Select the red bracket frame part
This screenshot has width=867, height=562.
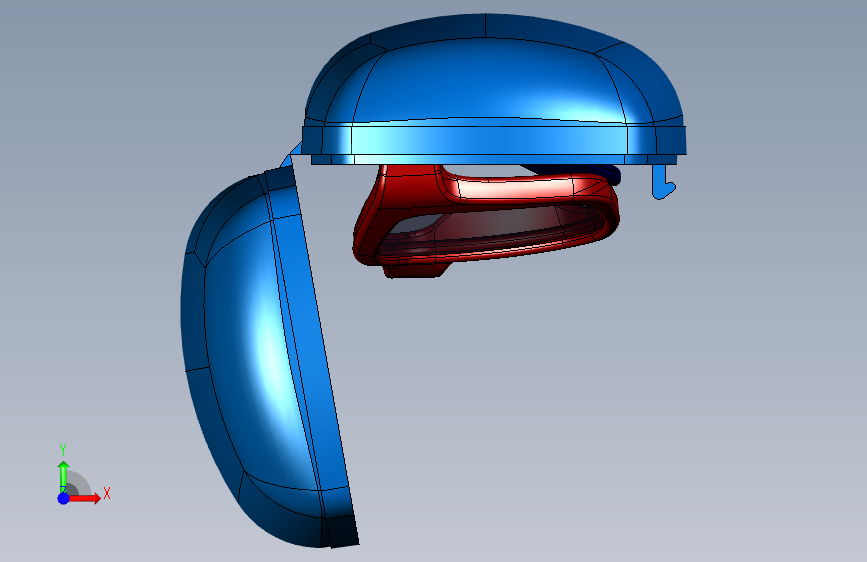tap(487, 220)
